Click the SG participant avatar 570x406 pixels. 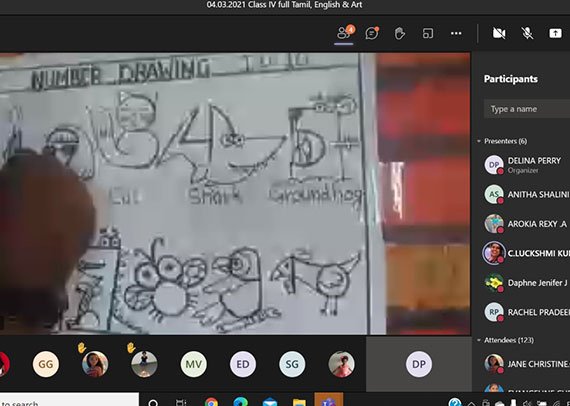coord(292,364)
